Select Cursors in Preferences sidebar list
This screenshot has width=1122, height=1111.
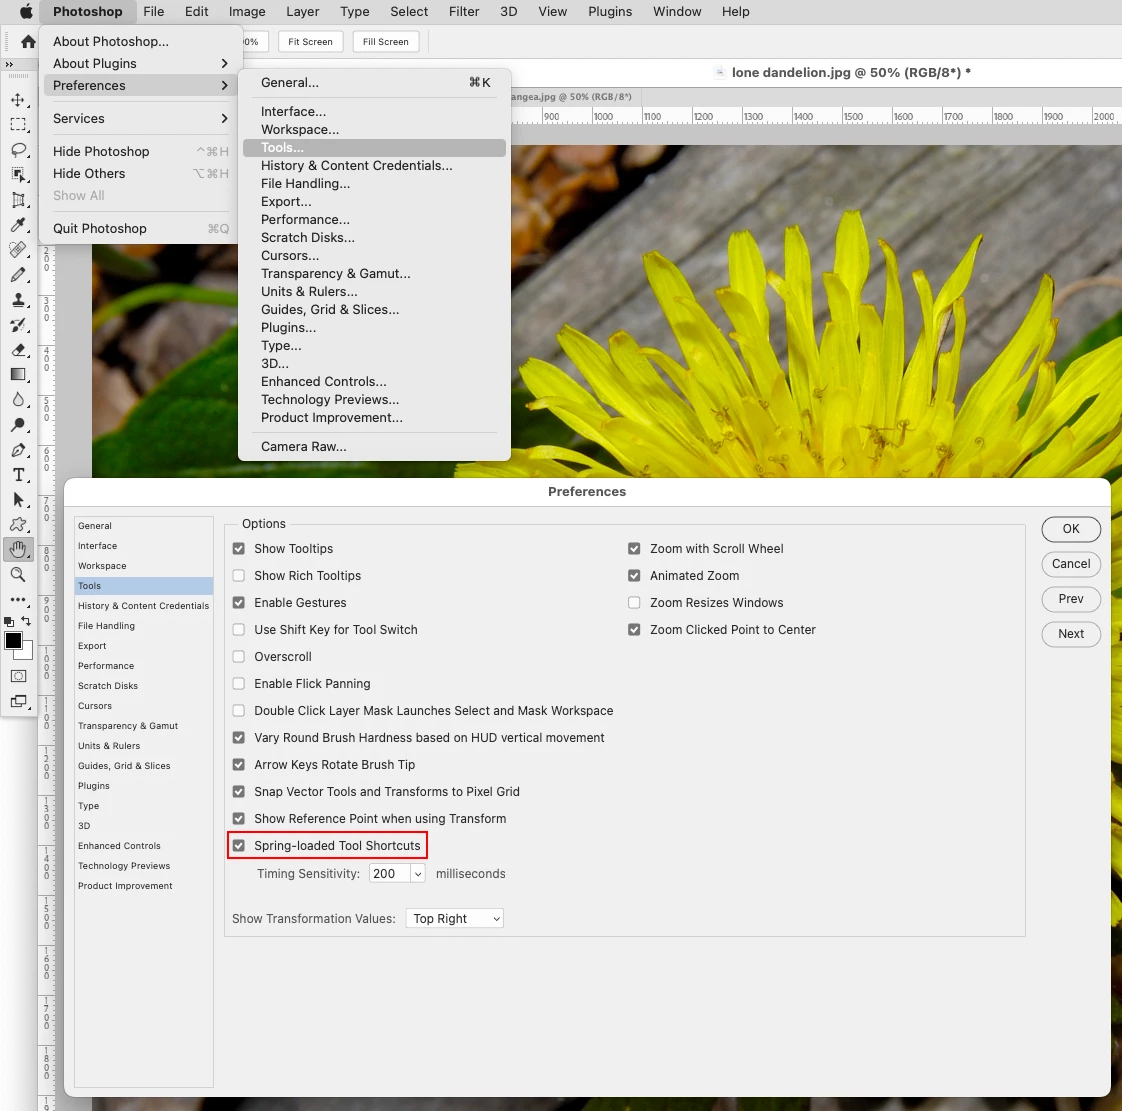click(x=143, y=706)
